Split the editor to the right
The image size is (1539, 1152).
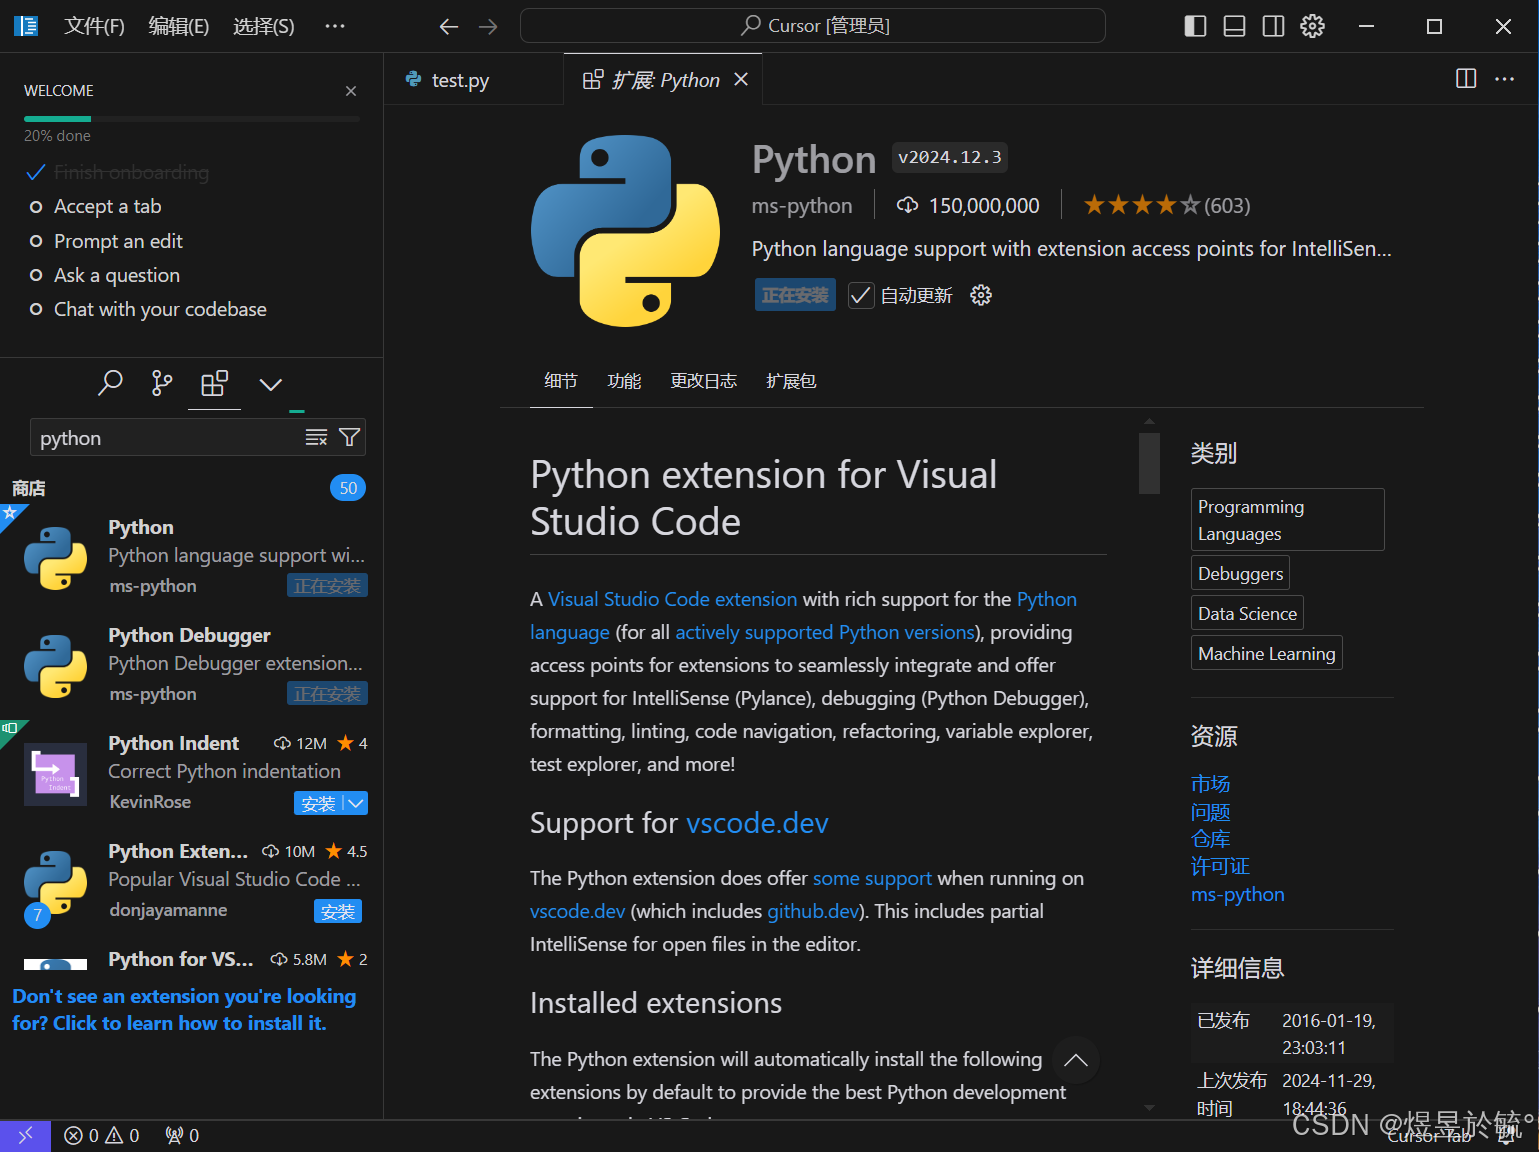point(1466,79)
